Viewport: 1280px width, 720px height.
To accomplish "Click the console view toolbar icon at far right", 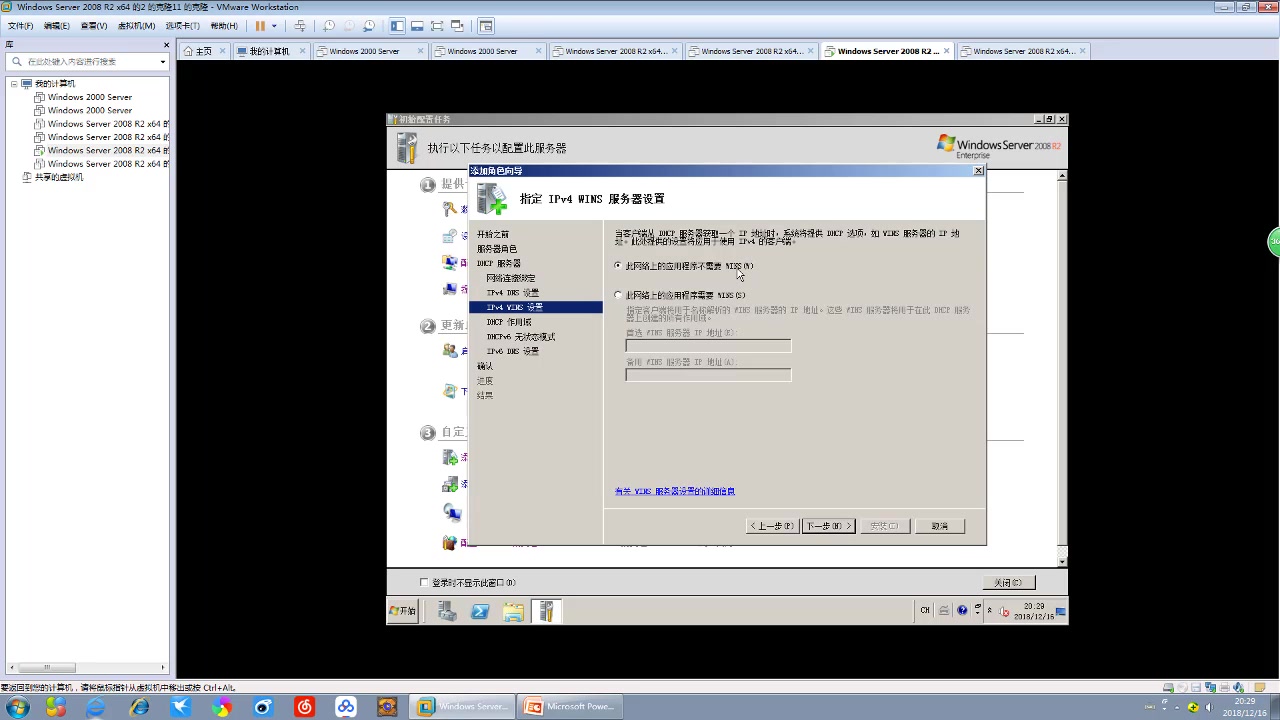I will point(486,25).
